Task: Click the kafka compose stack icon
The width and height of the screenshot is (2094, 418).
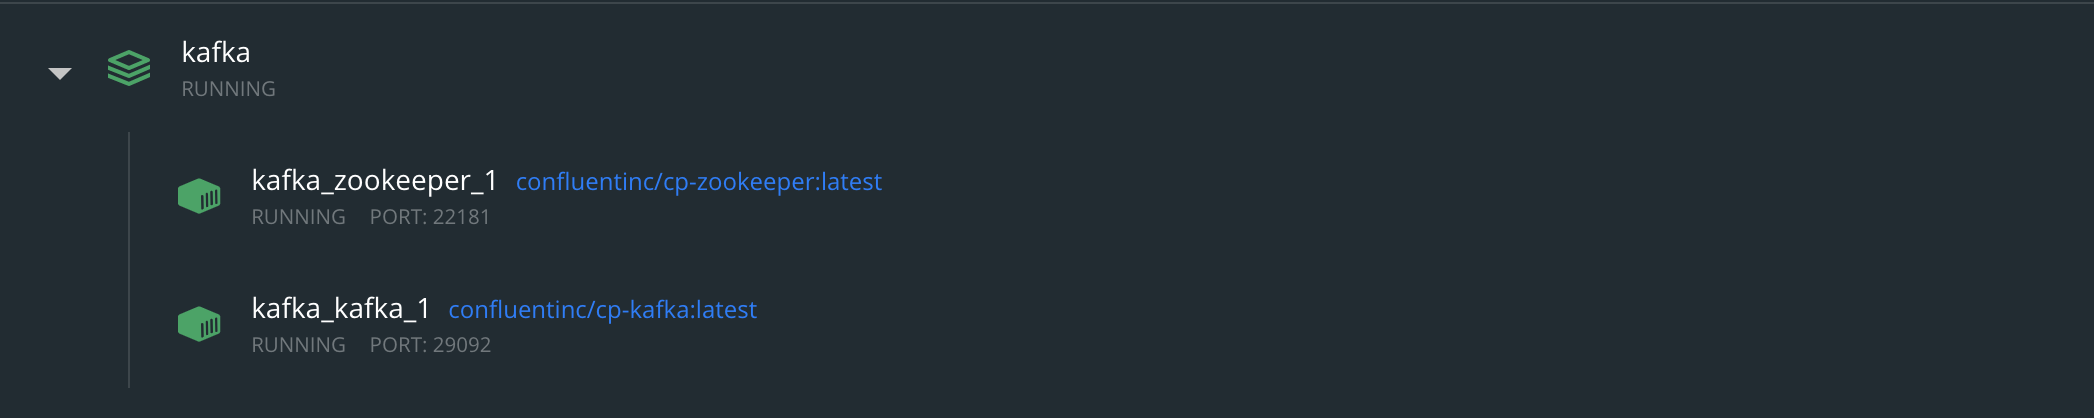Action: click(129, 68)
